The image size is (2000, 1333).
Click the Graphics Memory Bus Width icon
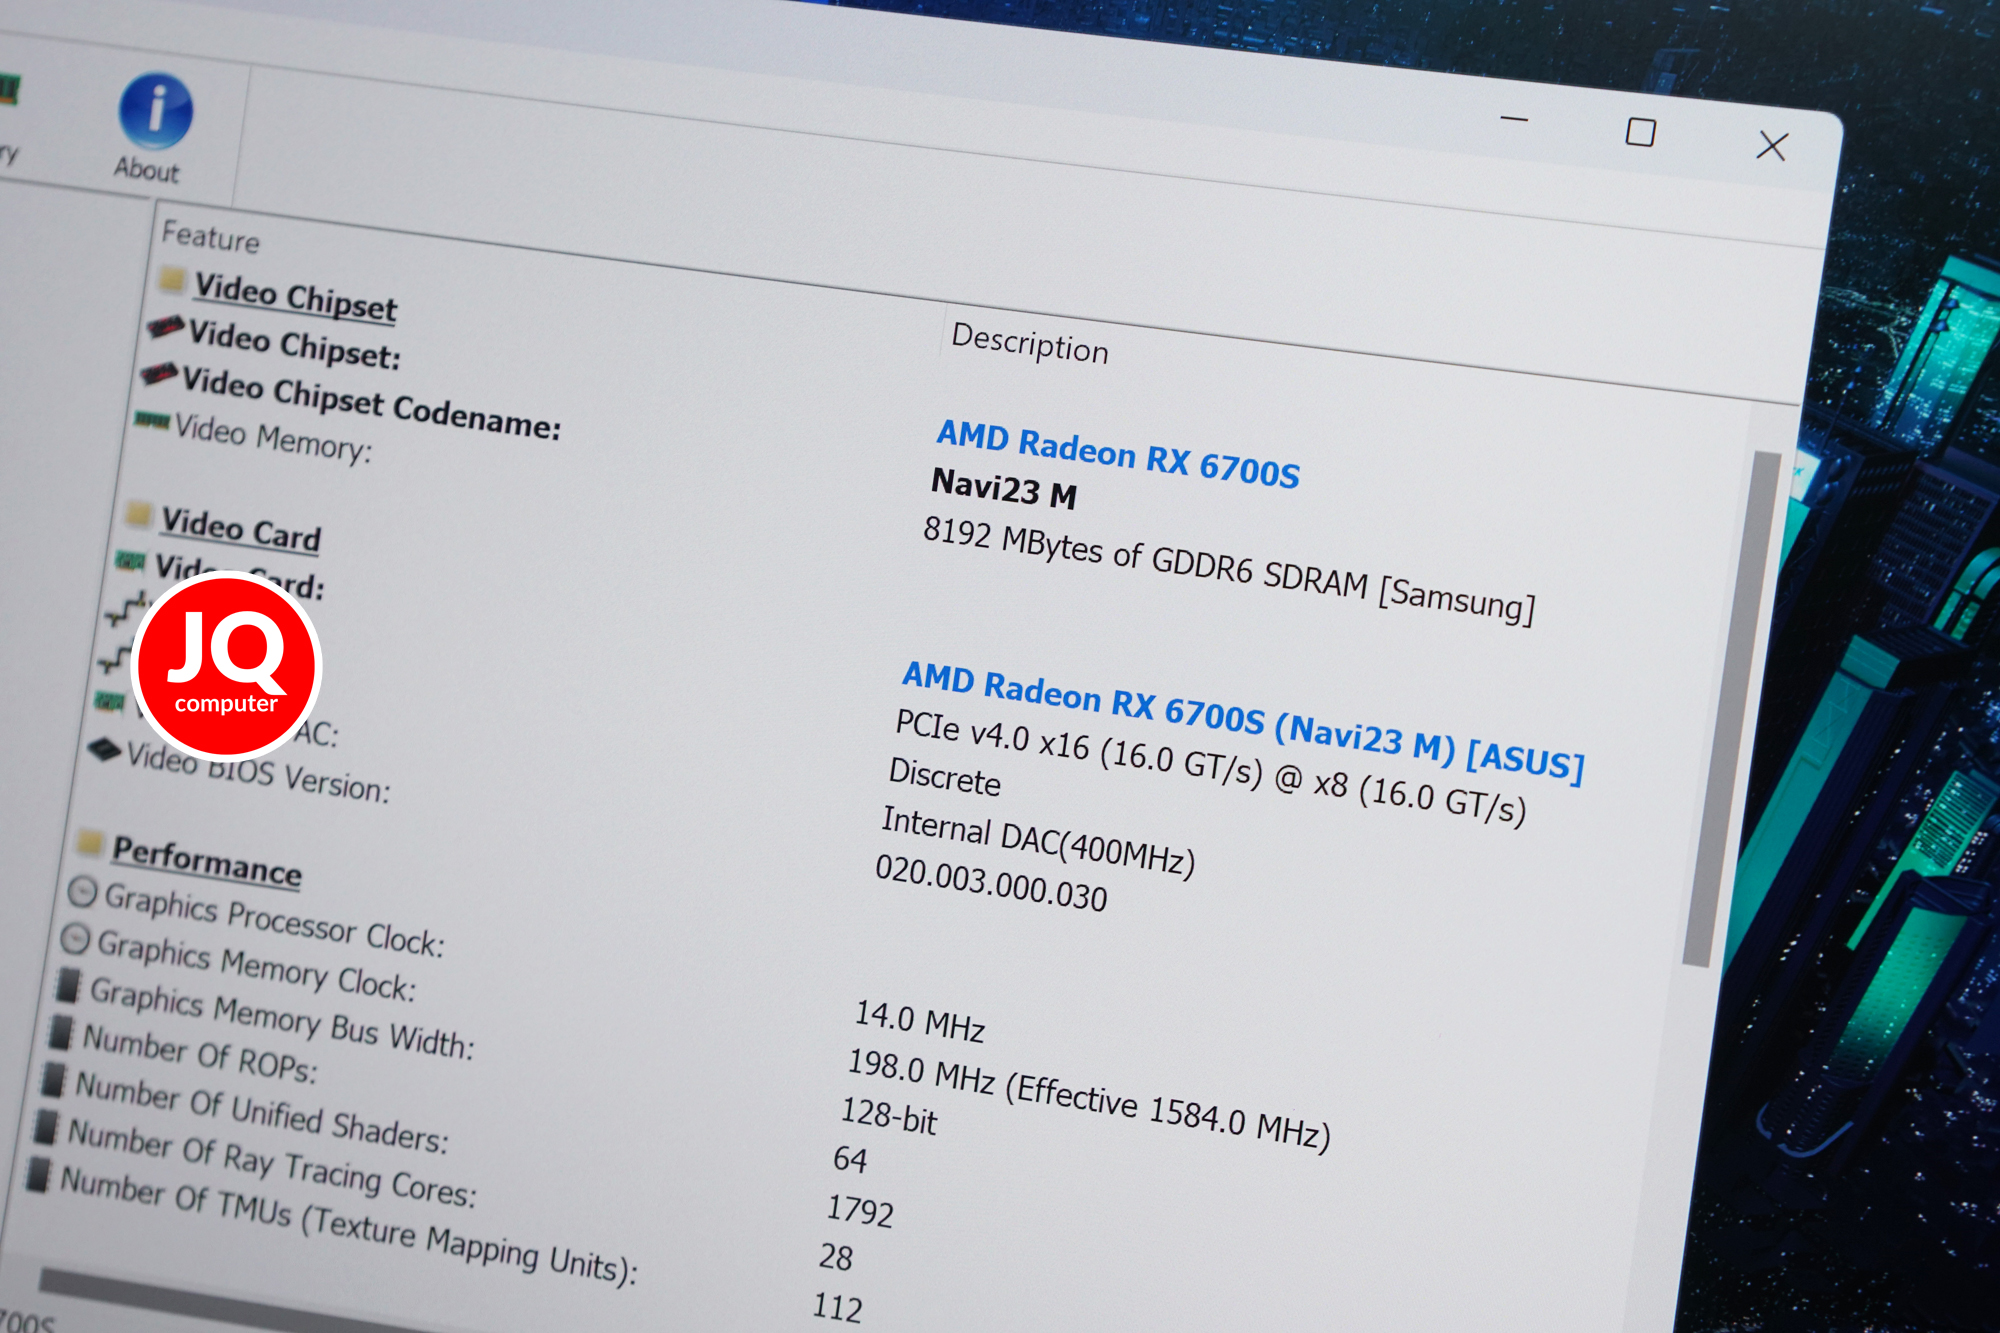(x=68, y=985)
